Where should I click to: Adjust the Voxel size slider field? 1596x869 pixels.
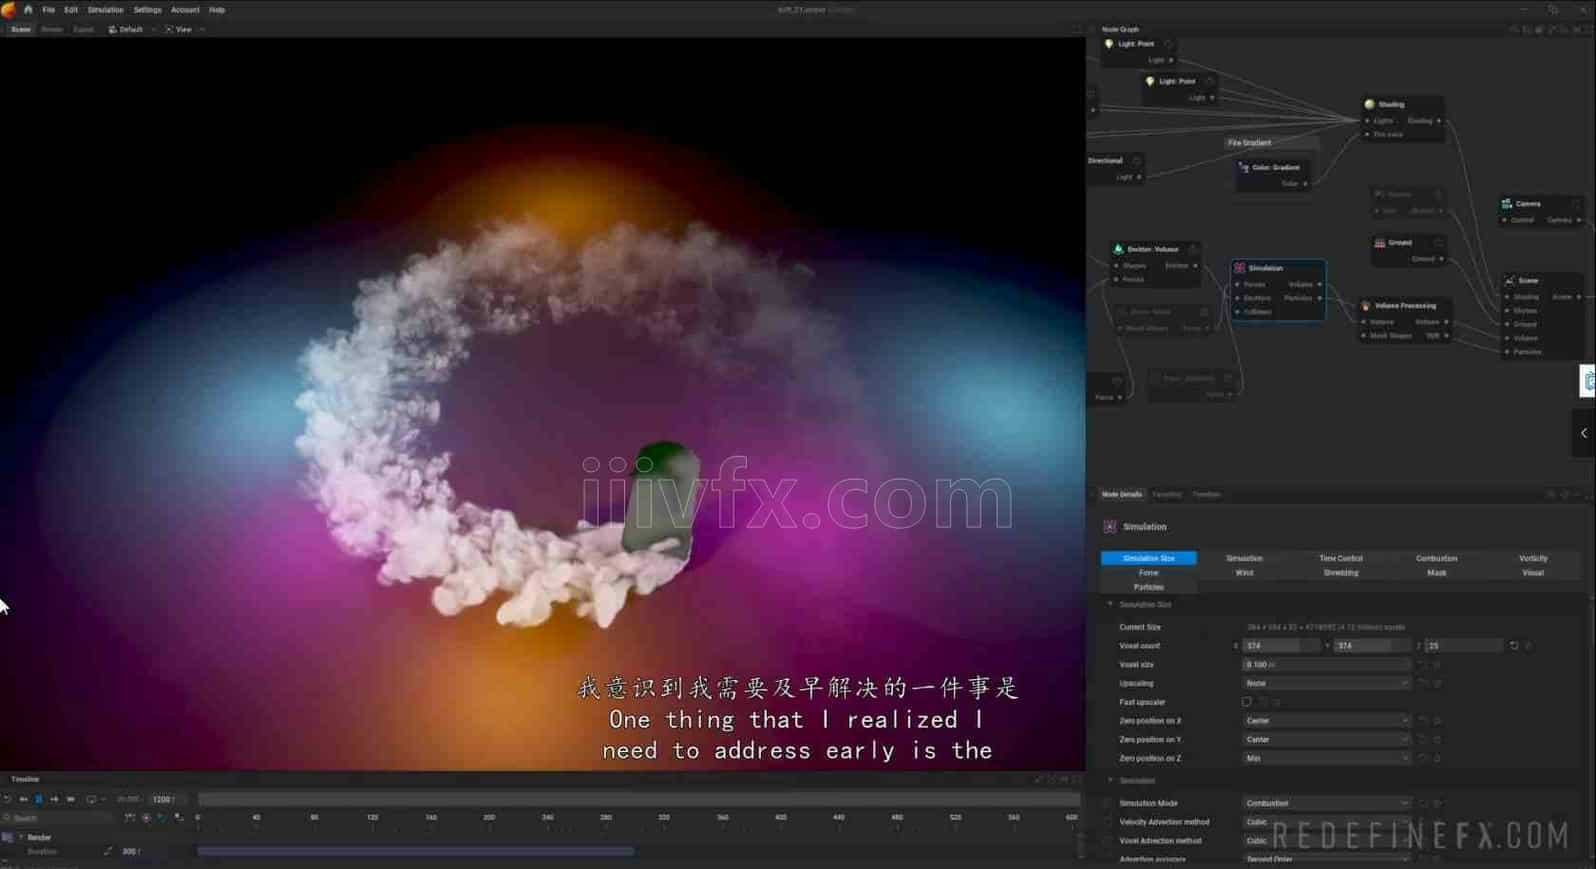(x=1326, y=664)
